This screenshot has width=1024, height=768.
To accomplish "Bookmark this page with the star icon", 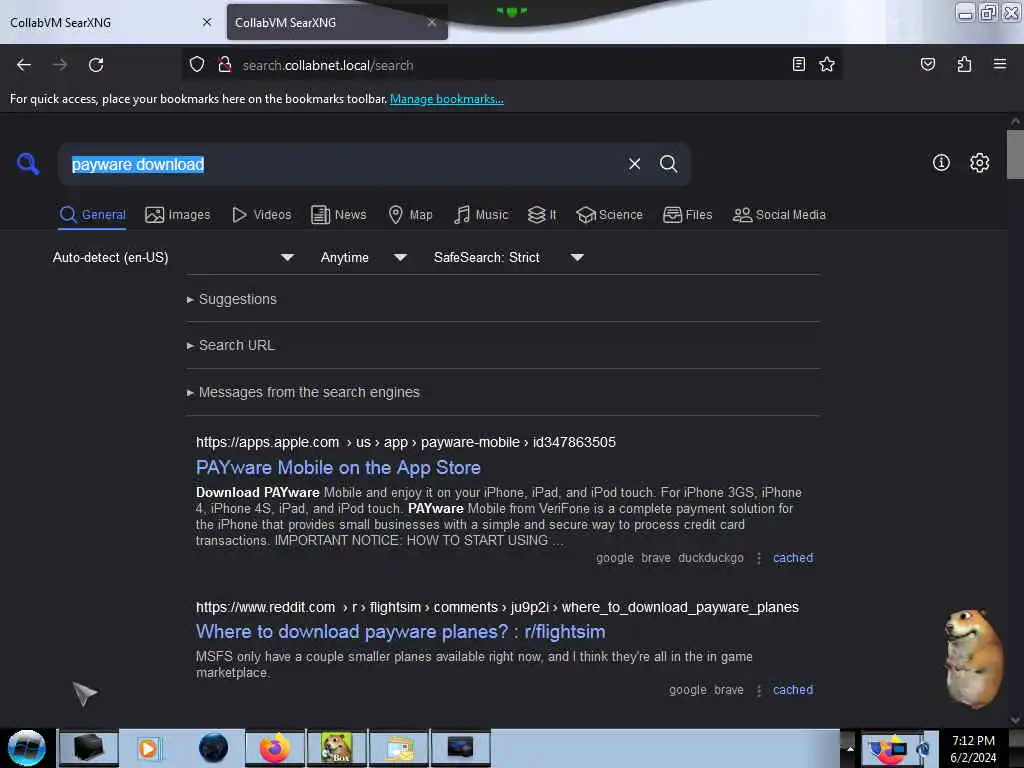I will pyautogui.click(x=827, y=64).
